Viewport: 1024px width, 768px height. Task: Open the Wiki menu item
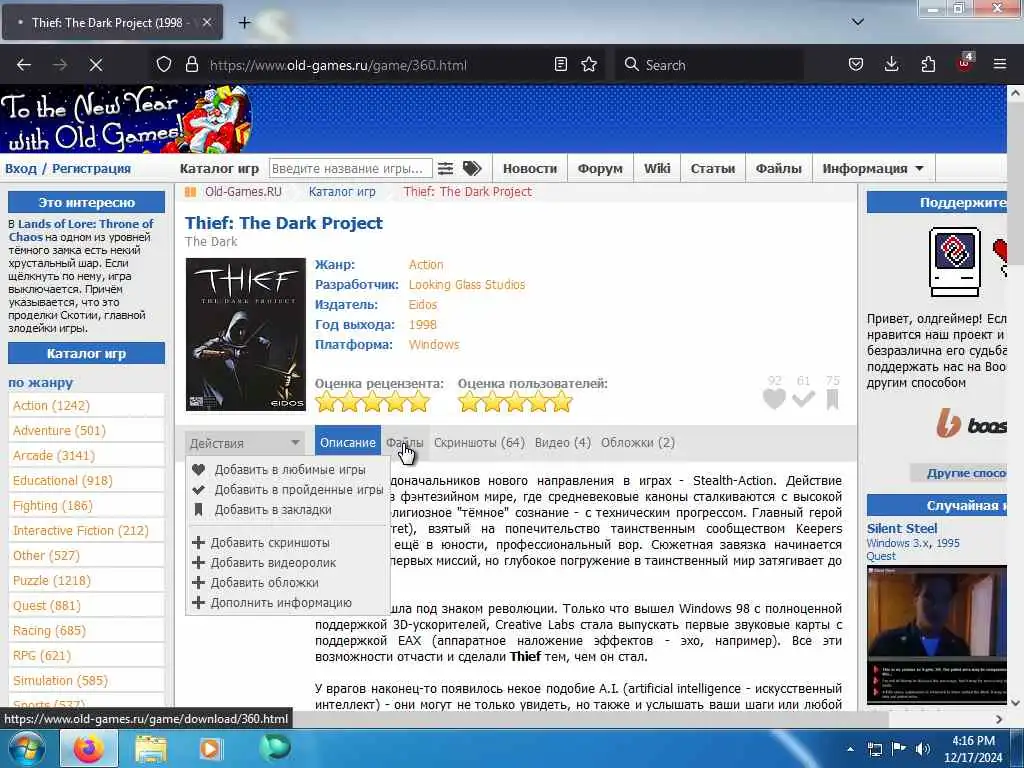(657, 168)
